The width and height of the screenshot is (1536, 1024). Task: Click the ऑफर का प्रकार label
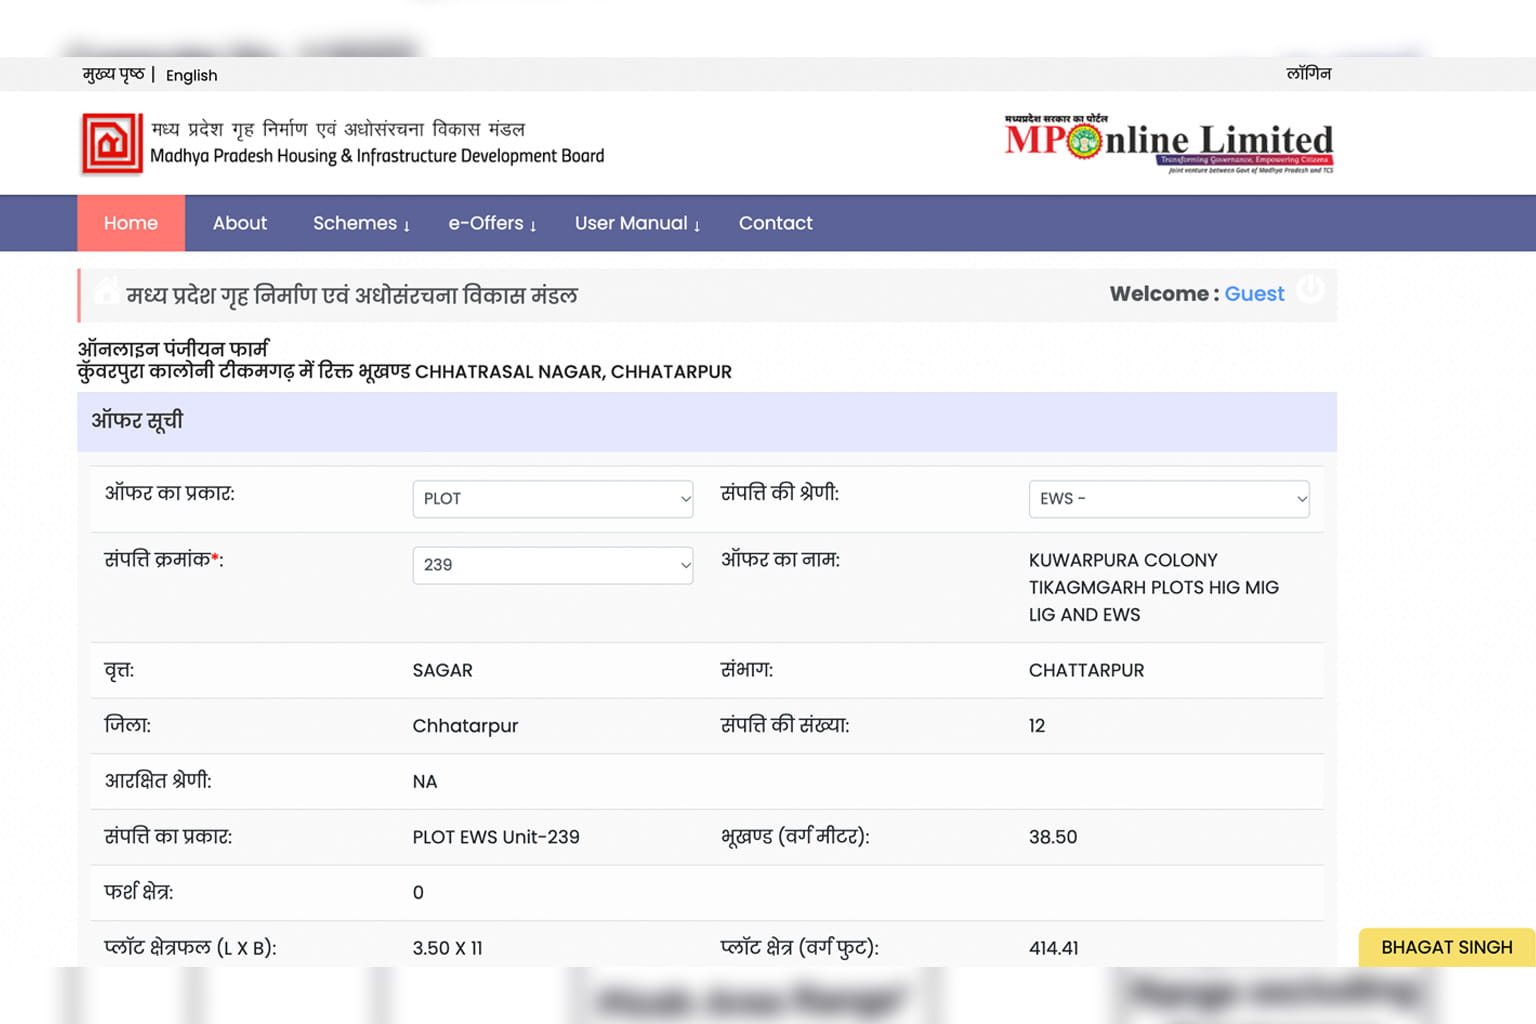[x=170, y=493]
